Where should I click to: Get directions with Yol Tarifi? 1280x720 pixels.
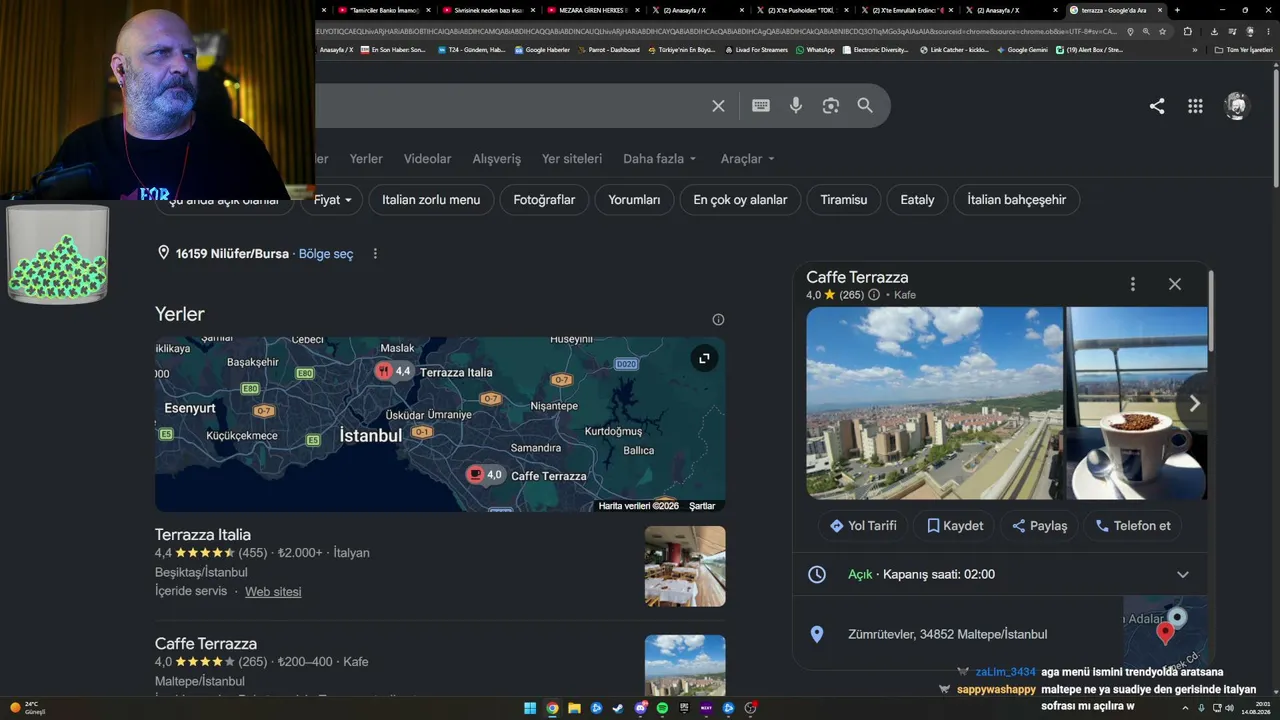click(x=862, y=526)
